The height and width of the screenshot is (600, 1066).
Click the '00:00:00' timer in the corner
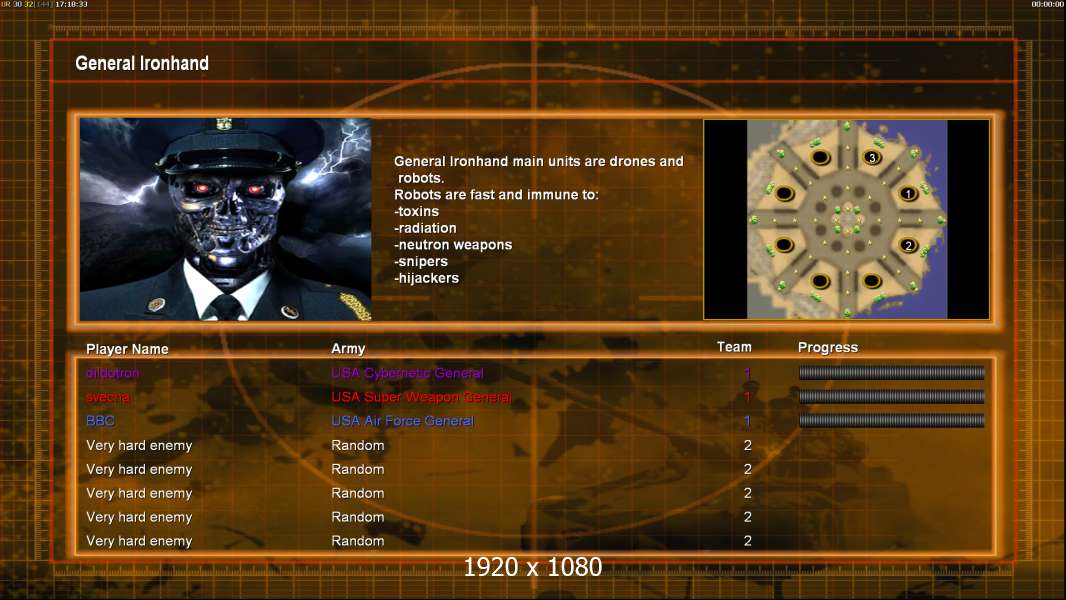coord(1047,4)
